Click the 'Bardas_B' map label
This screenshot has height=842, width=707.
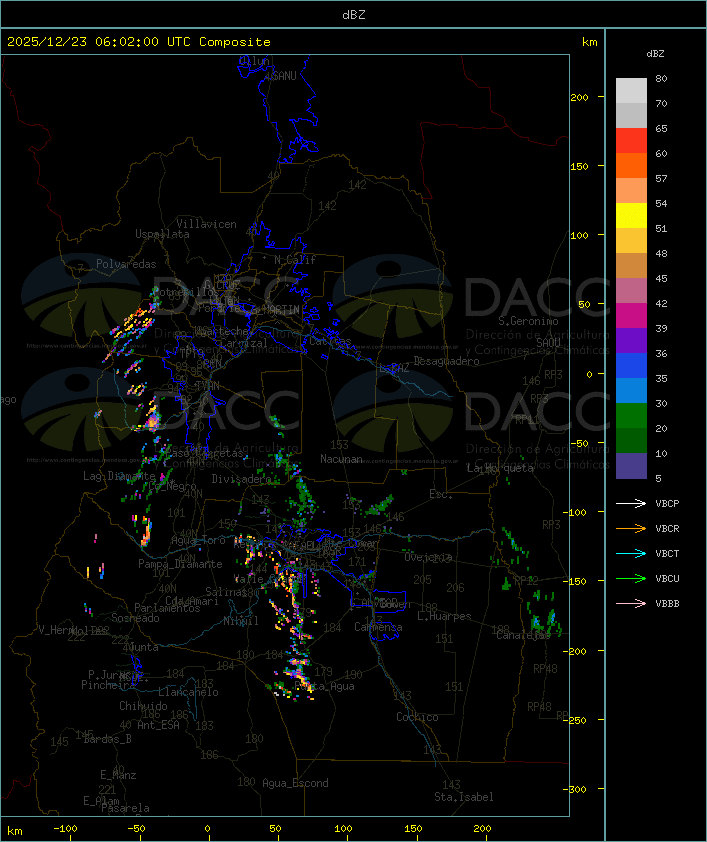(107, 739)
